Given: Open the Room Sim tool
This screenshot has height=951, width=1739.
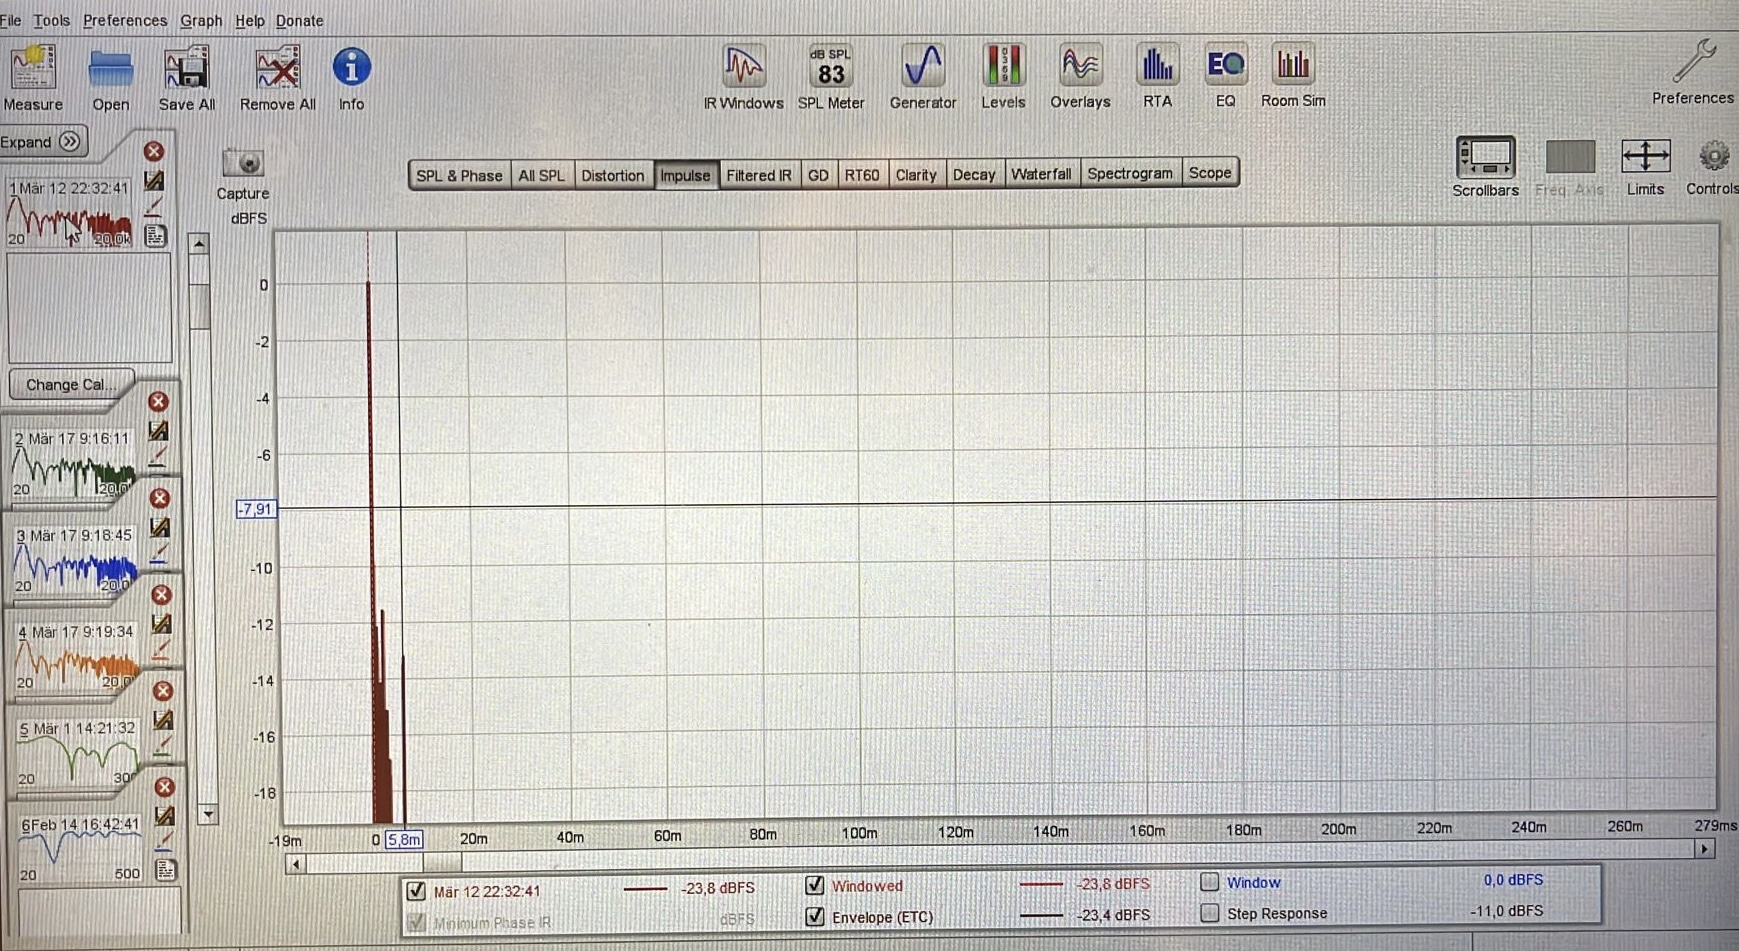Looking at the screenshot, I should (x=1292, y=70).
